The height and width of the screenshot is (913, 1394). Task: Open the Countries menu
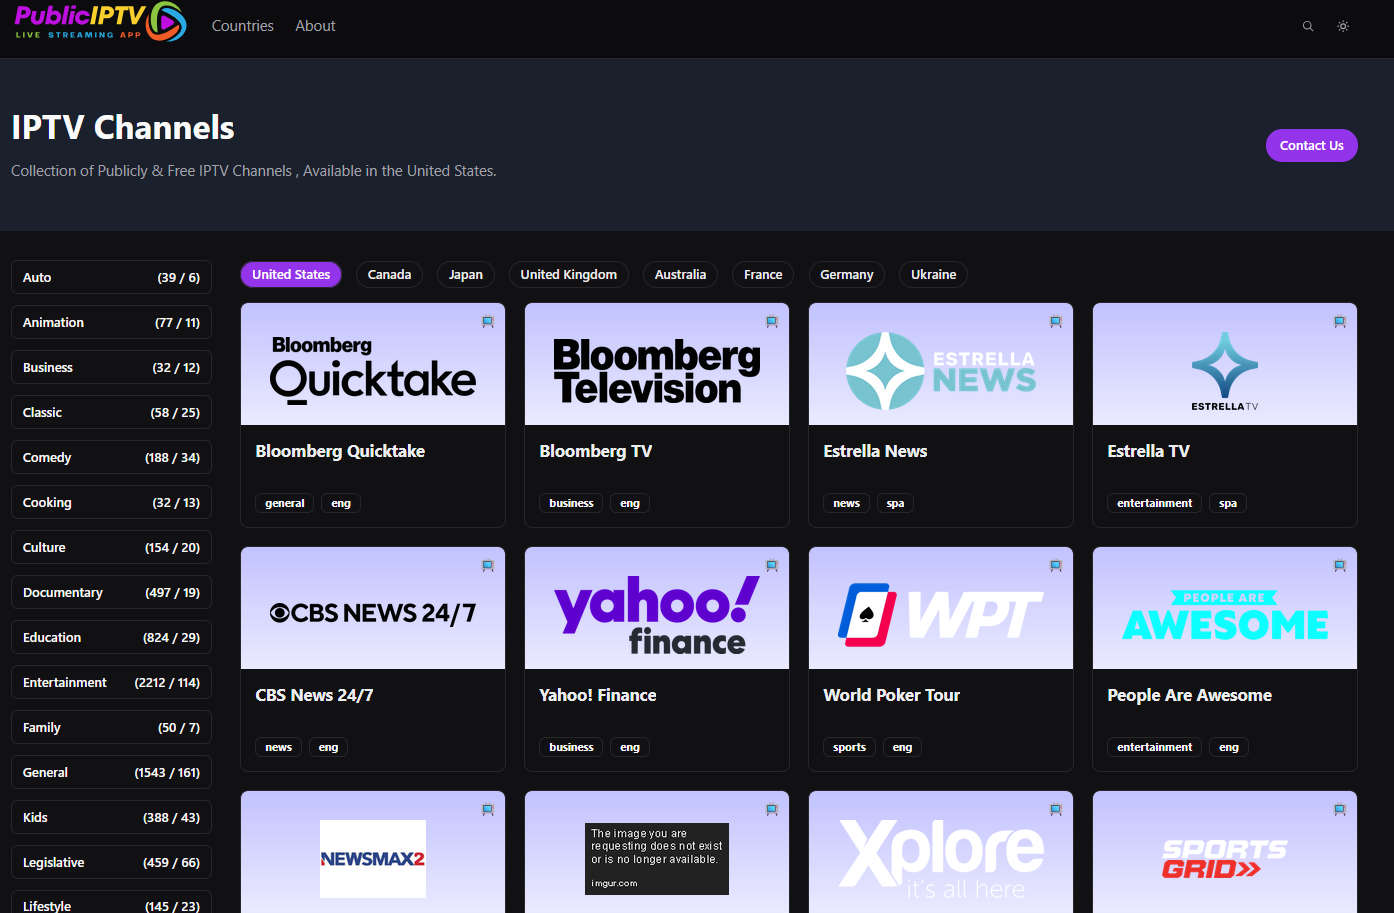point(242,26)
